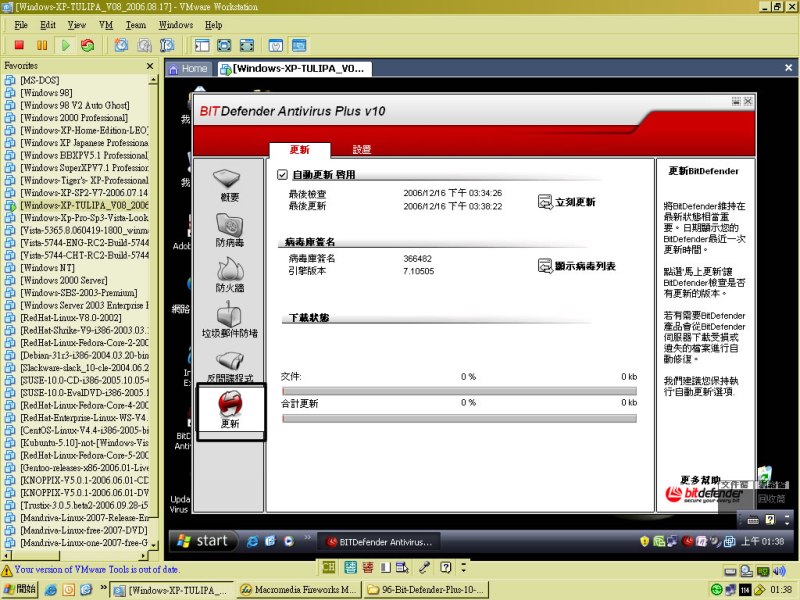Expand host quick launch chevron

[x=103, y=587]
